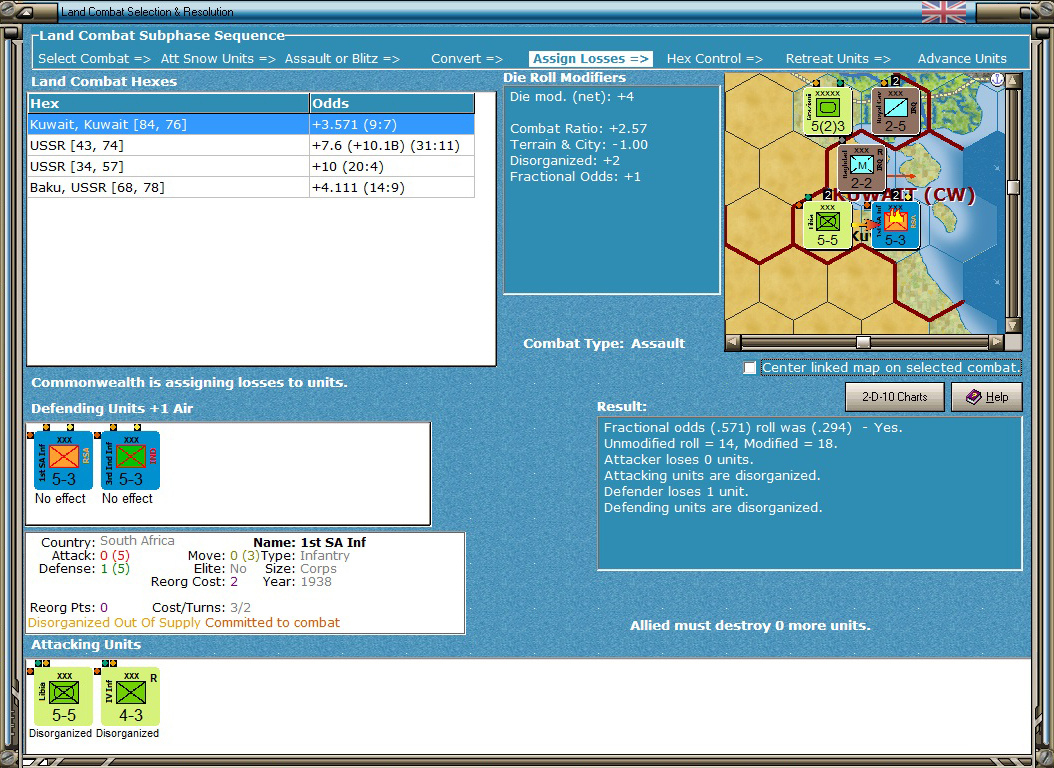Click the 'No effect' label under 3rd Ind Inf
The image size is (1054, 768).
[x=127, y=499]
